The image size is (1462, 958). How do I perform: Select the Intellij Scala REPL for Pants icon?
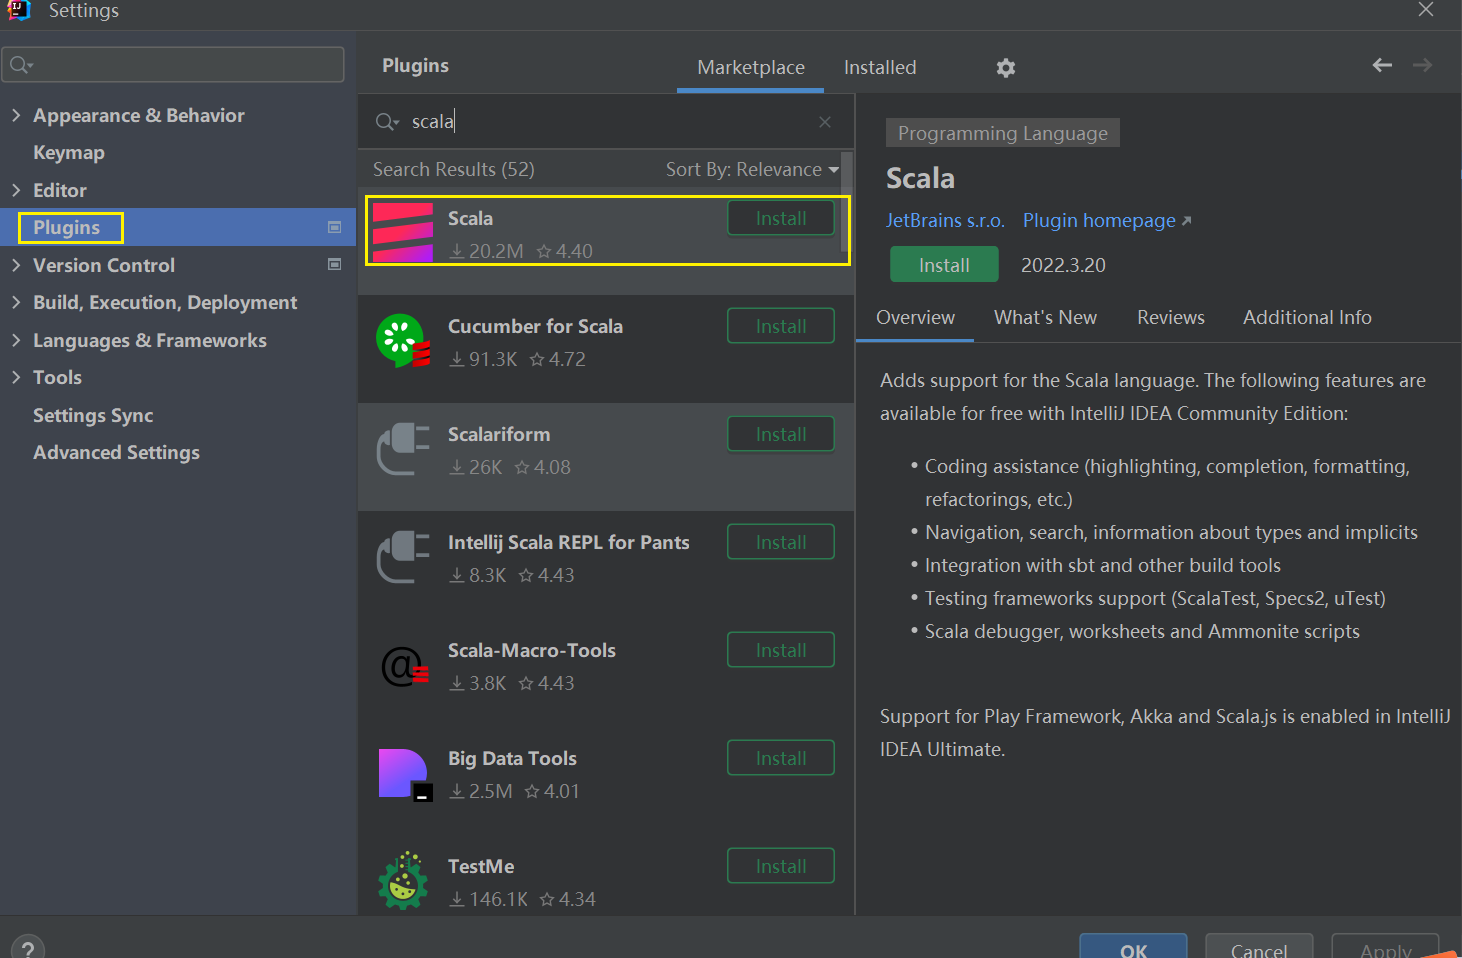click(x=403, y=557)
